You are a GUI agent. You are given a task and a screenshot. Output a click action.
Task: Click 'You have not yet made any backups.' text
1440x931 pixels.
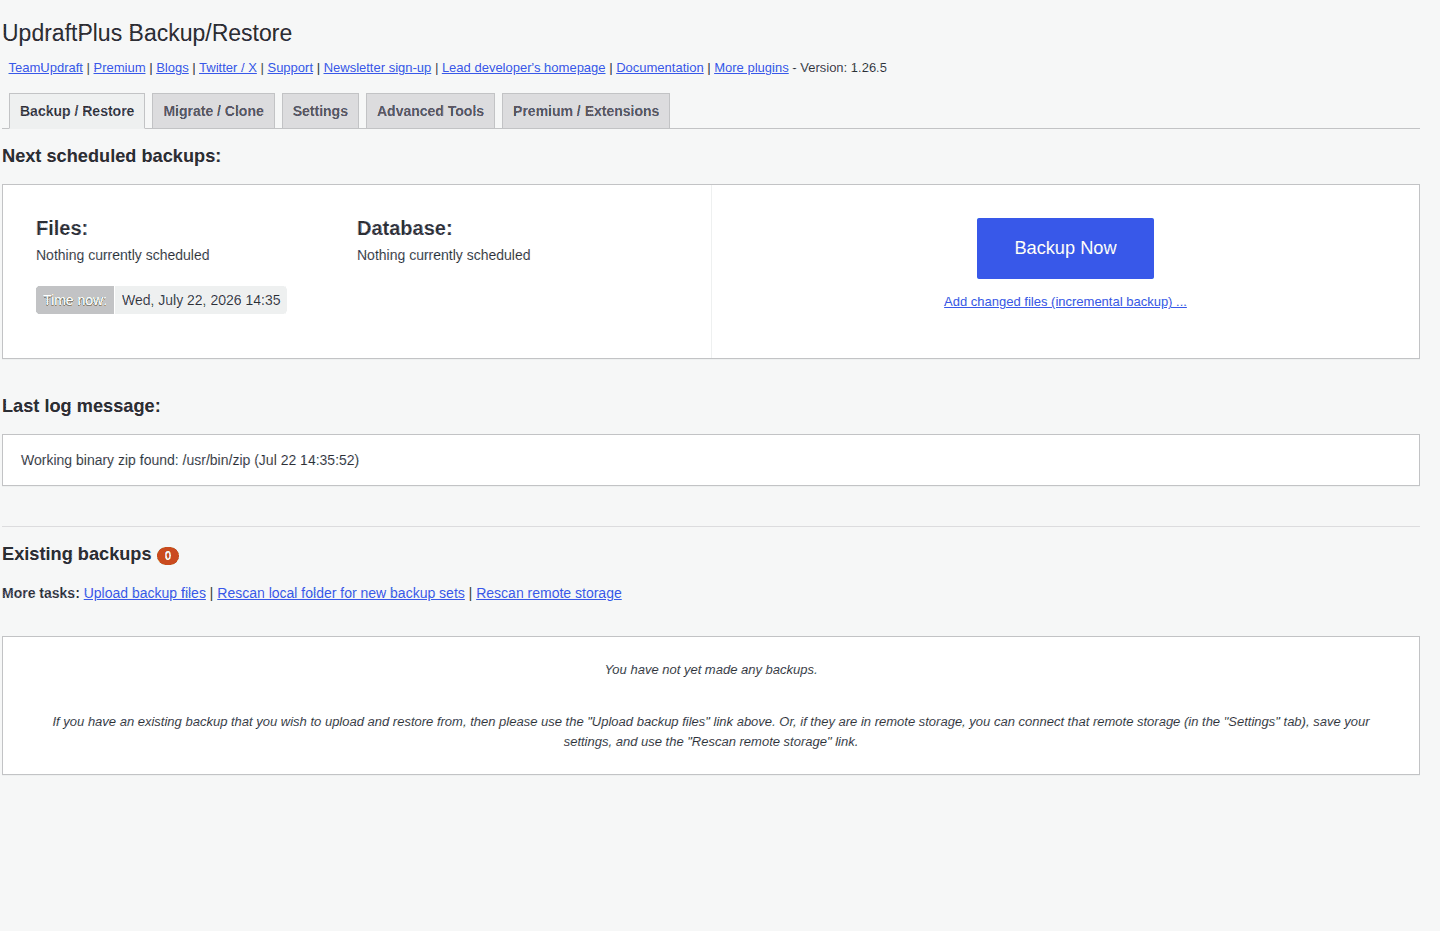pos(711,670)
